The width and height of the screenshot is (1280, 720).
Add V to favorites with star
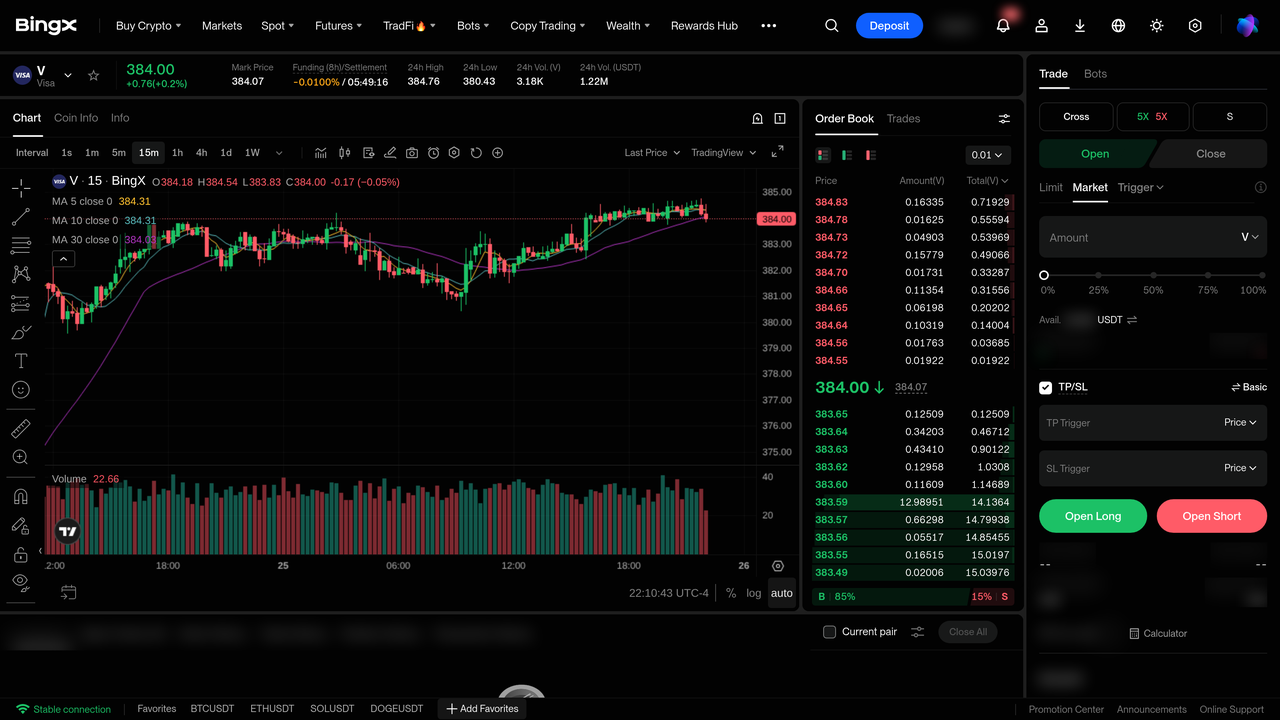click(94, 75)
